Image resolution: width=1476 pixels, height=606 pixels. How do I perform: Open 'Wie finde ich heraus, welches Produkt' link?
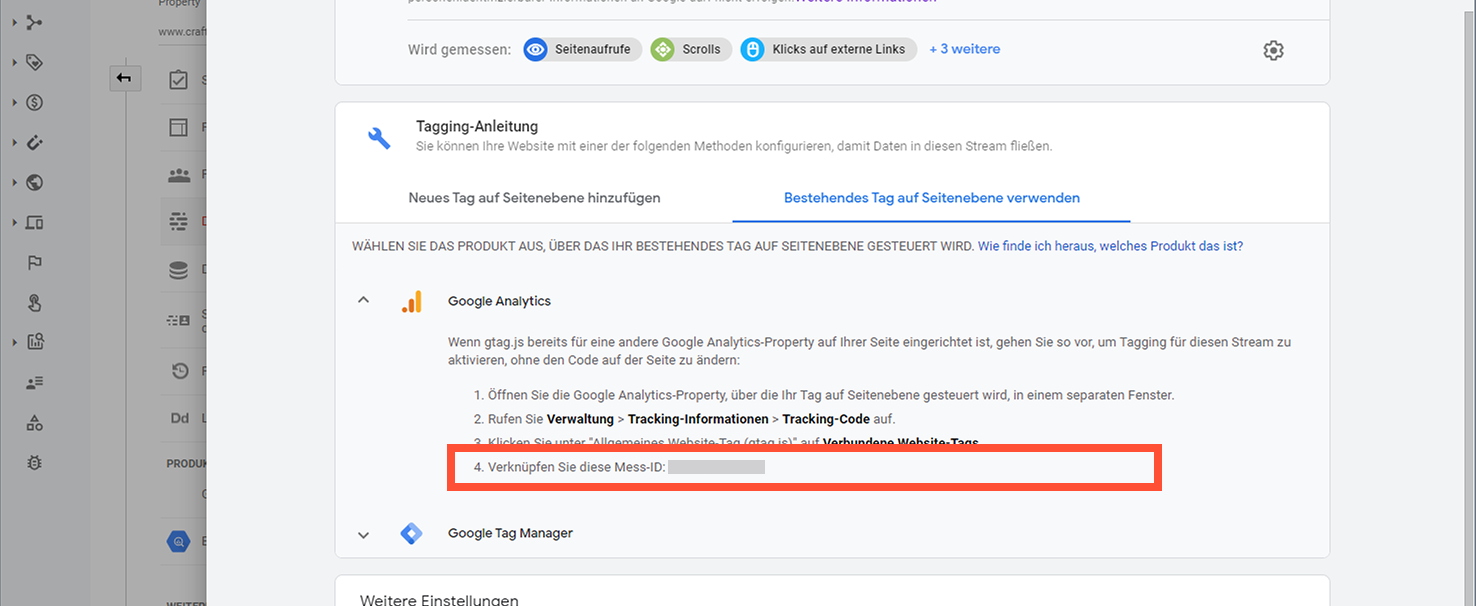(1110, 246)
